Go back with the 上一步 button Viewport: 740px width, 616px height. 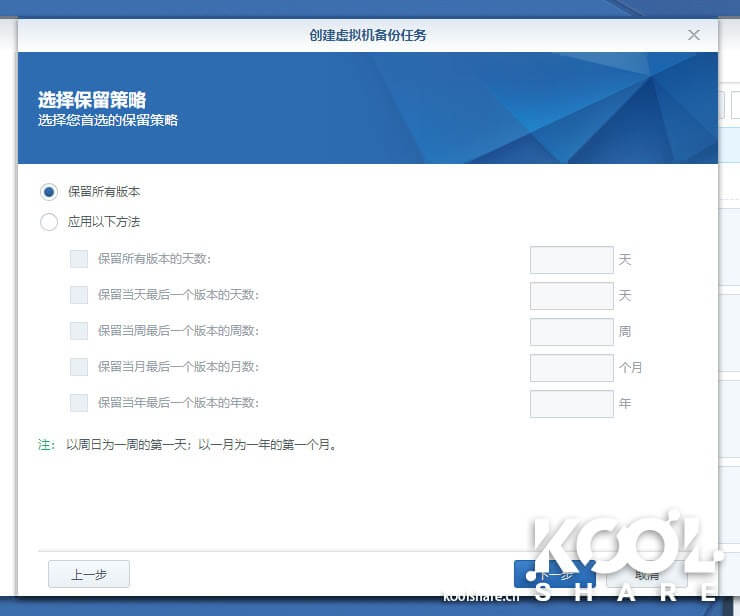[89, 574]
